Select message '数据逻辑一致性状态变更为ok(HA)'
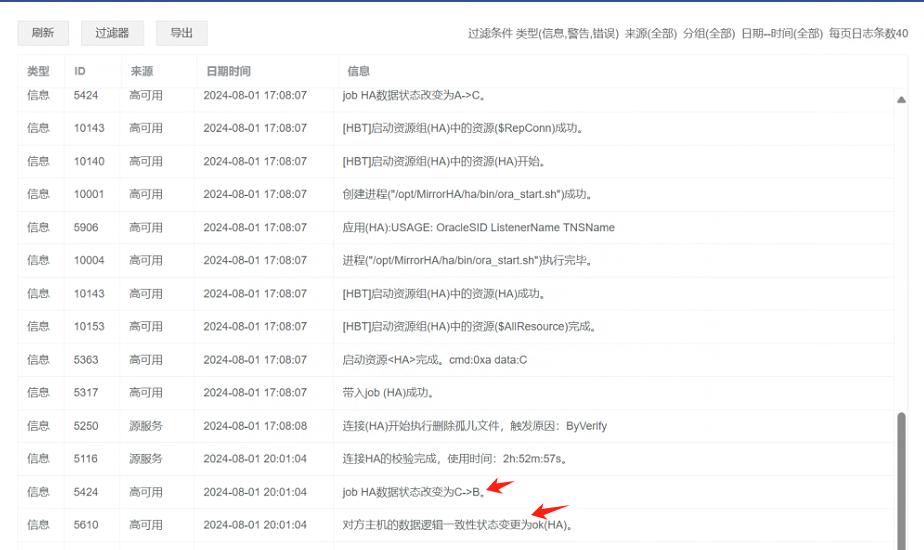The width and height of the screenshot is (924, 550). tap(458, 525)
